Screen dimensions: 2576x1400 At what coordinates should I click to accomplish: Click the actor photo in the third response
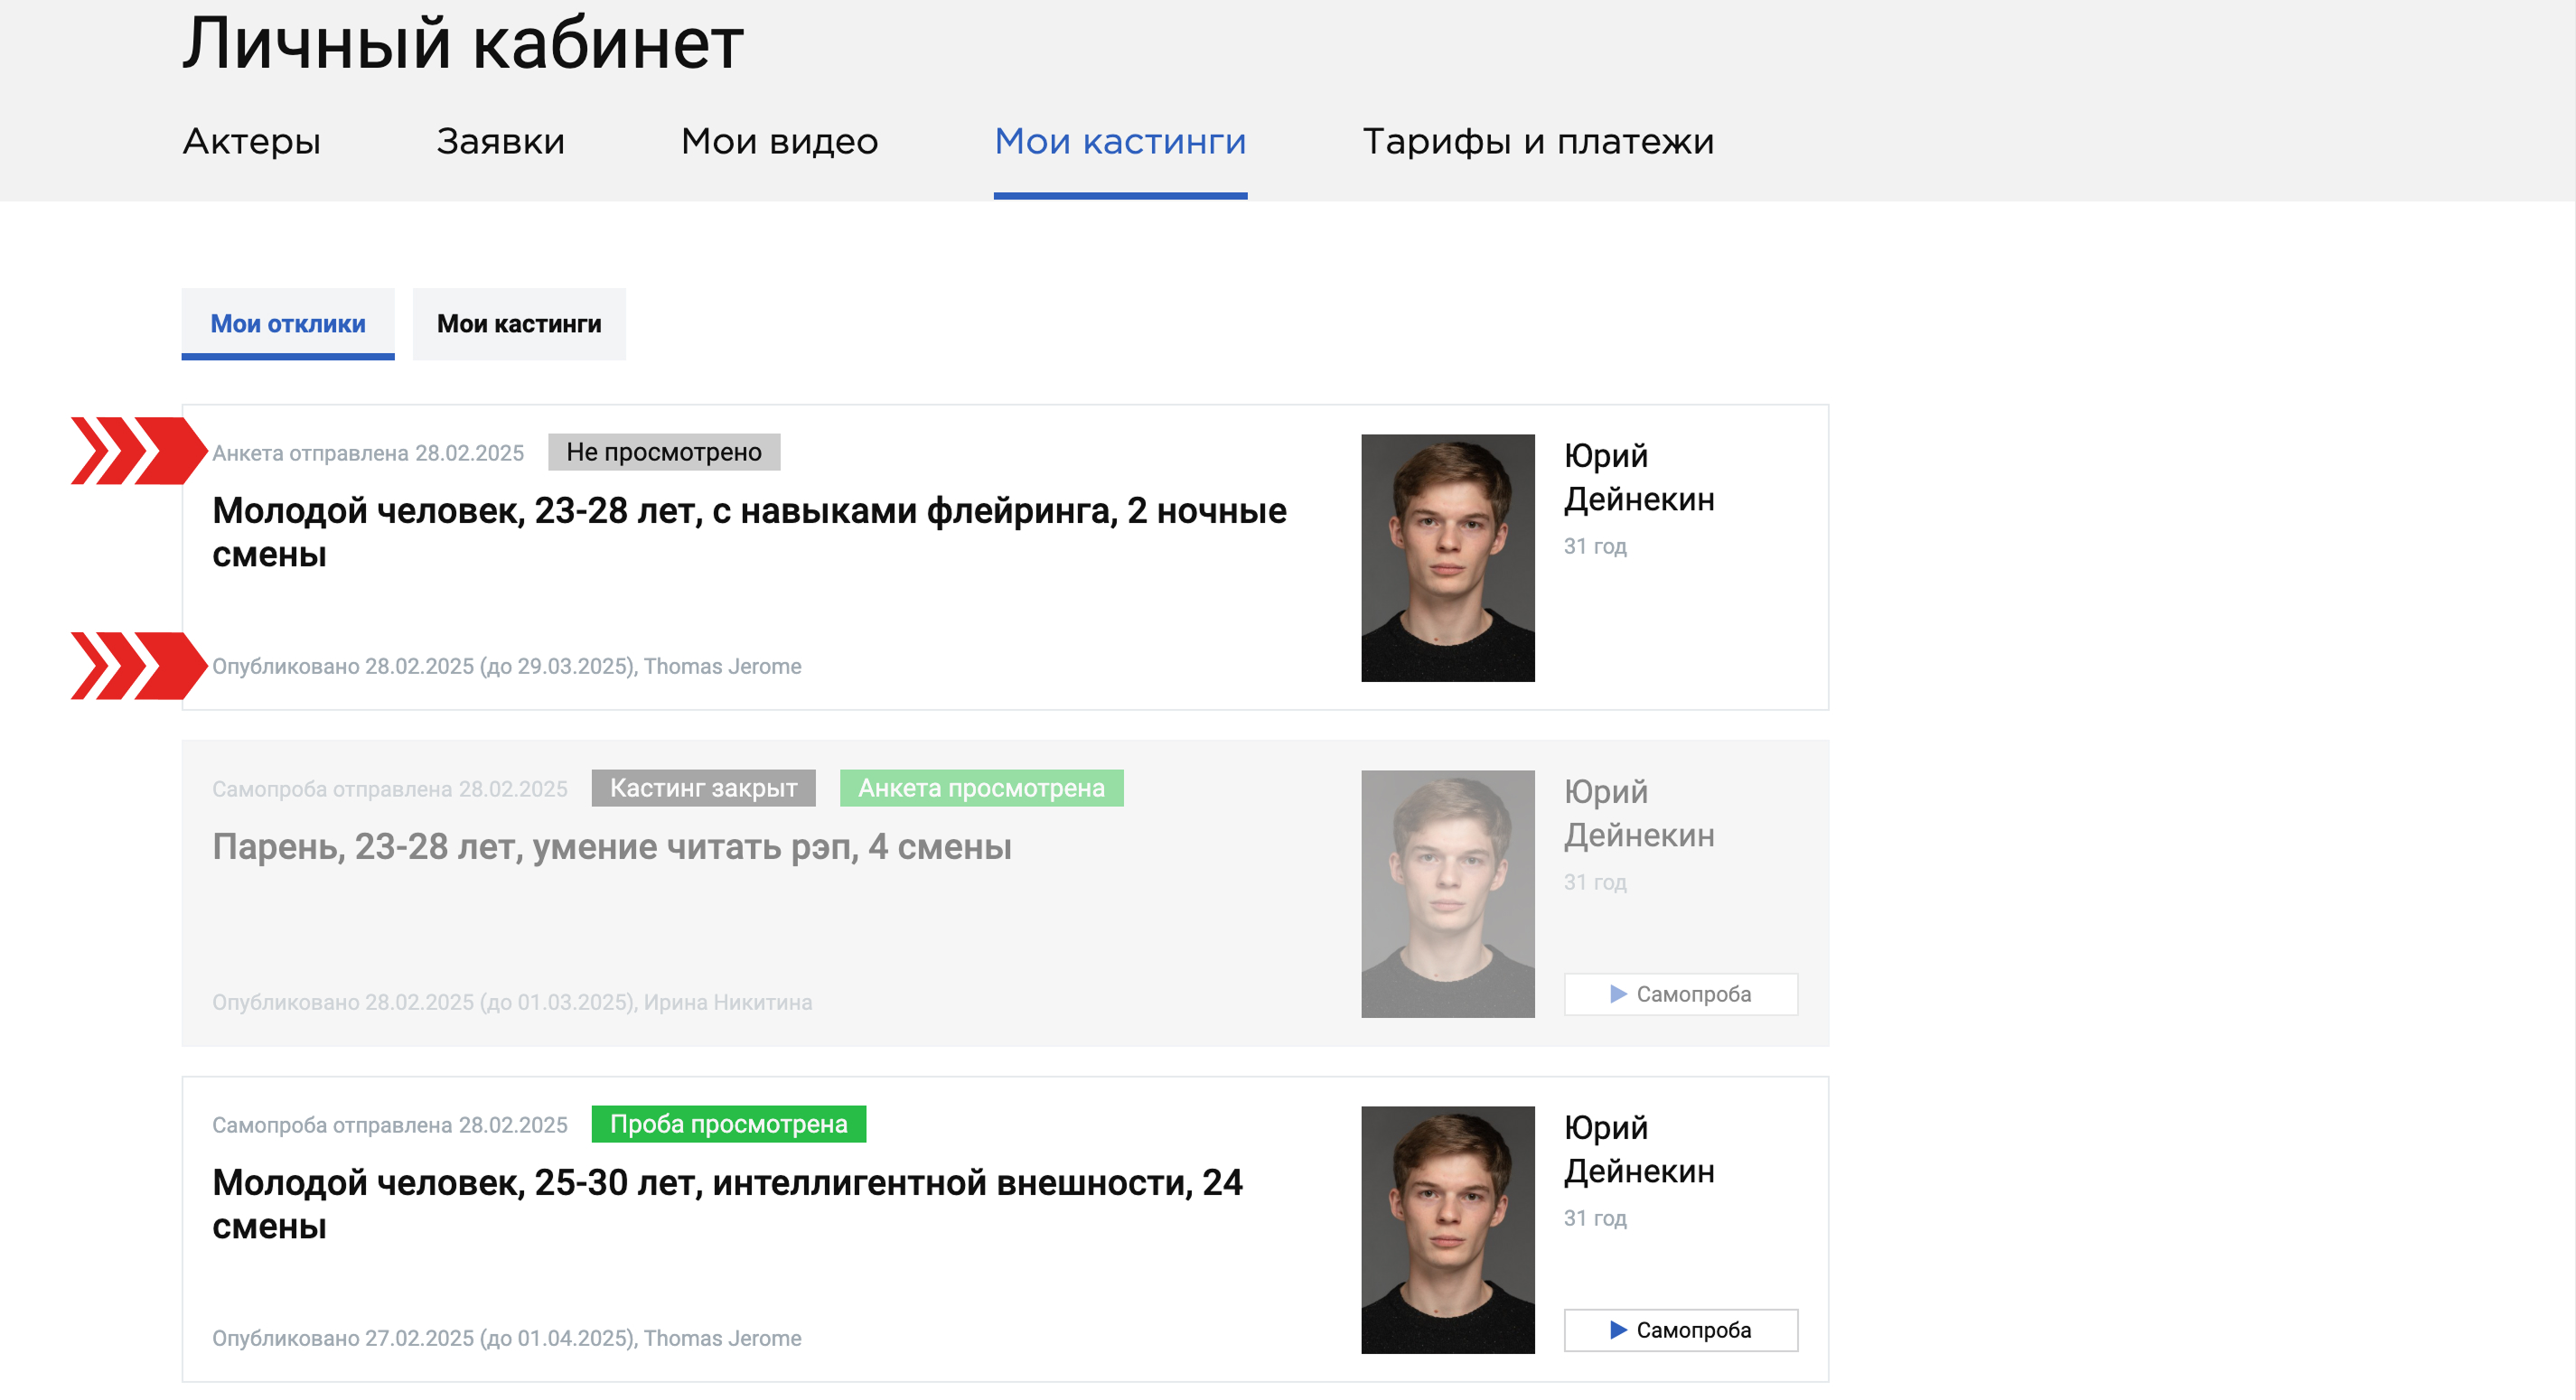coord(1447,1230)
